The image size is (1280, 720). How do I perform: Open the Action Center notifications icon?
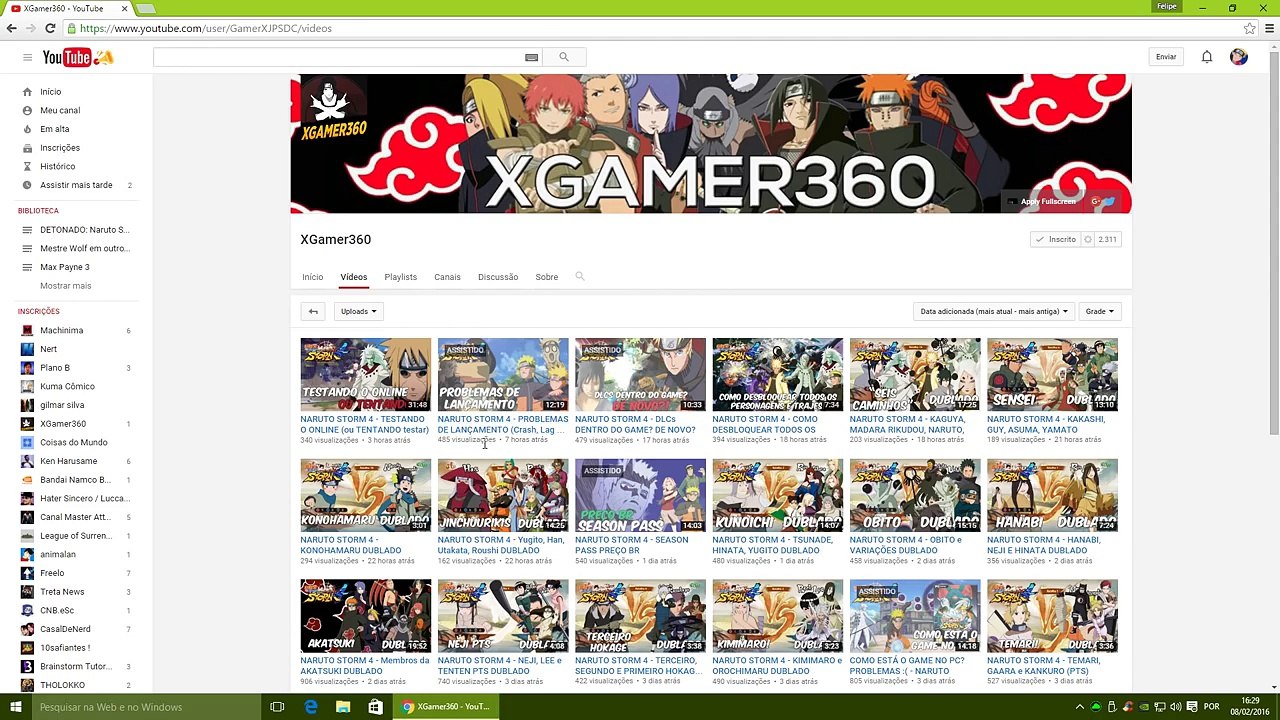coord(1191,707)
